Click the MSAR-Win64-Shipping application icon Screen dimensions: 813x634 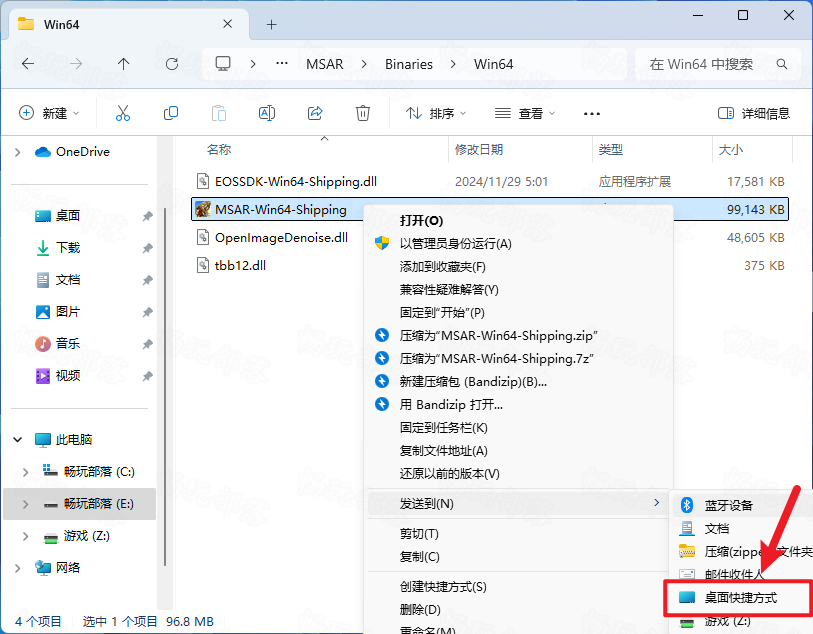pos(203,209)
